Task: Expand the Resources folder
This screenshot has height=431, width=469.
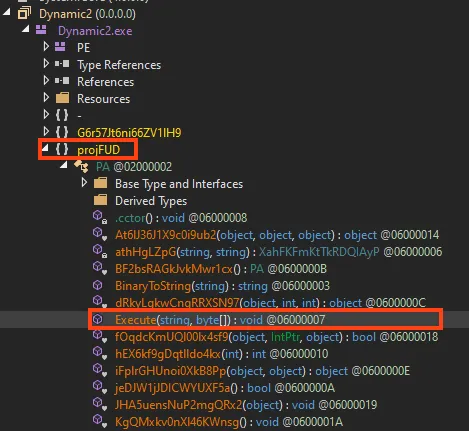Action: click(46, 98)
